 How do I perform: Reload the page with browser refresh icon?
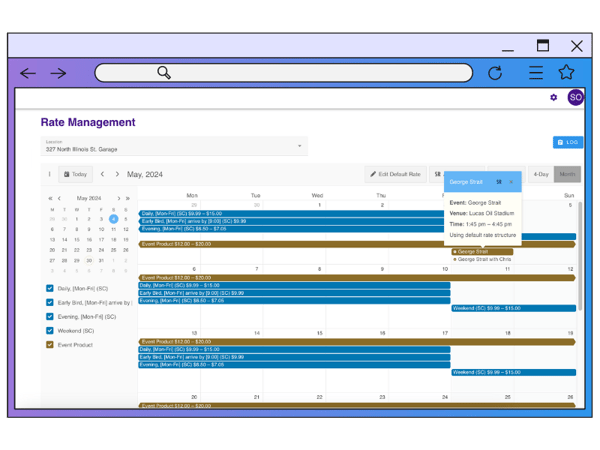(495, 73)
